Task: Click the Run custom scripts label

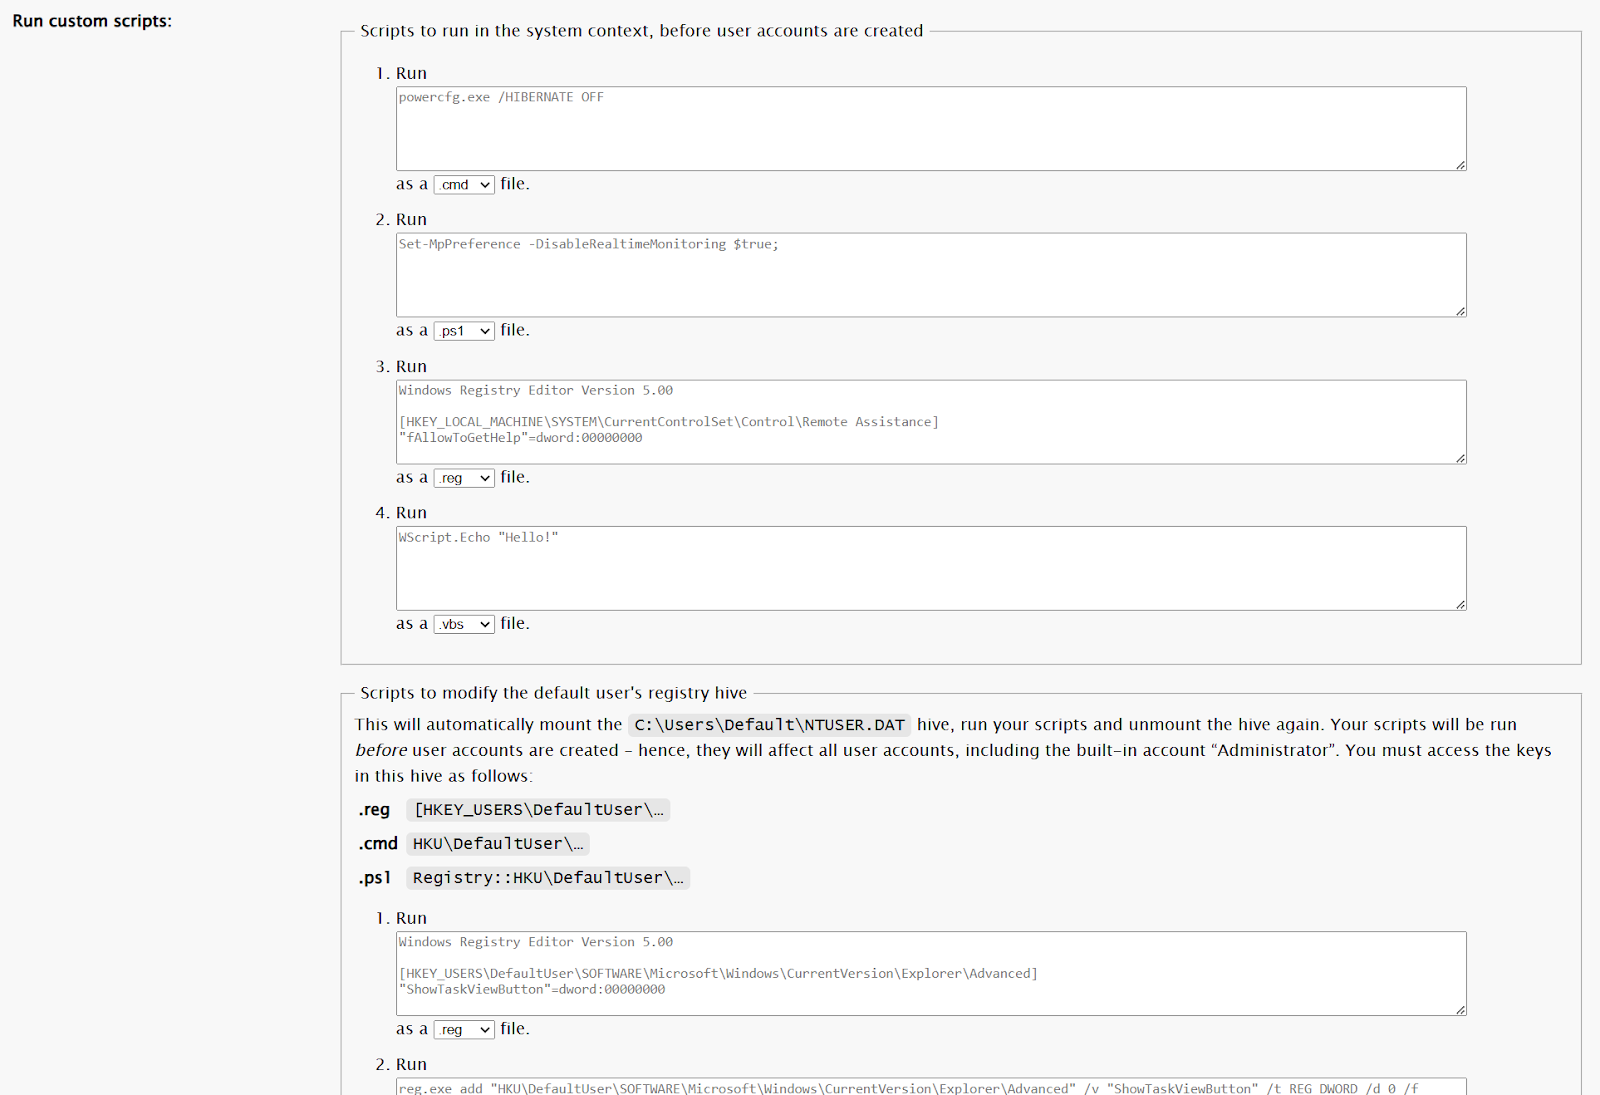Action: click(x=91, y=20)
